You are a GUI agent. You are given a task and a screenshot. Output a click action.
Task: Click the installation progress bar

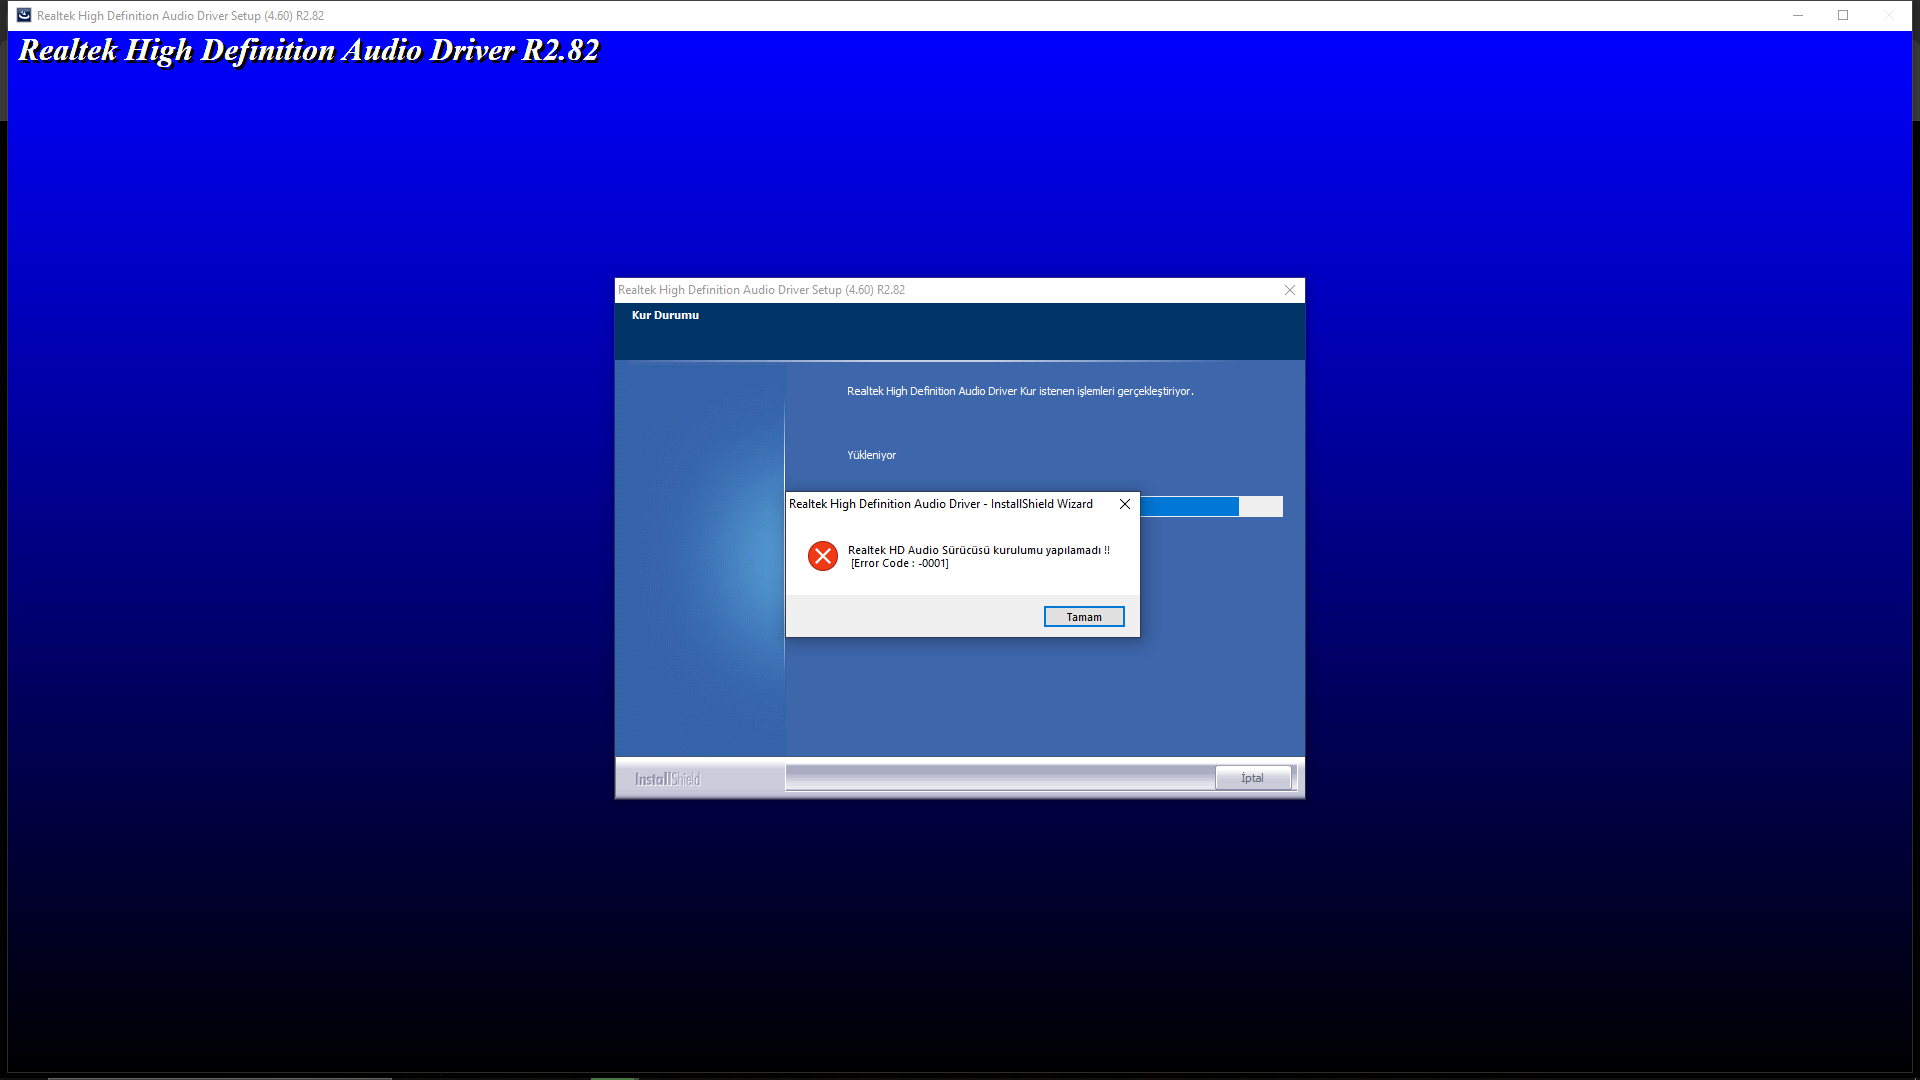pos(1210,507)
